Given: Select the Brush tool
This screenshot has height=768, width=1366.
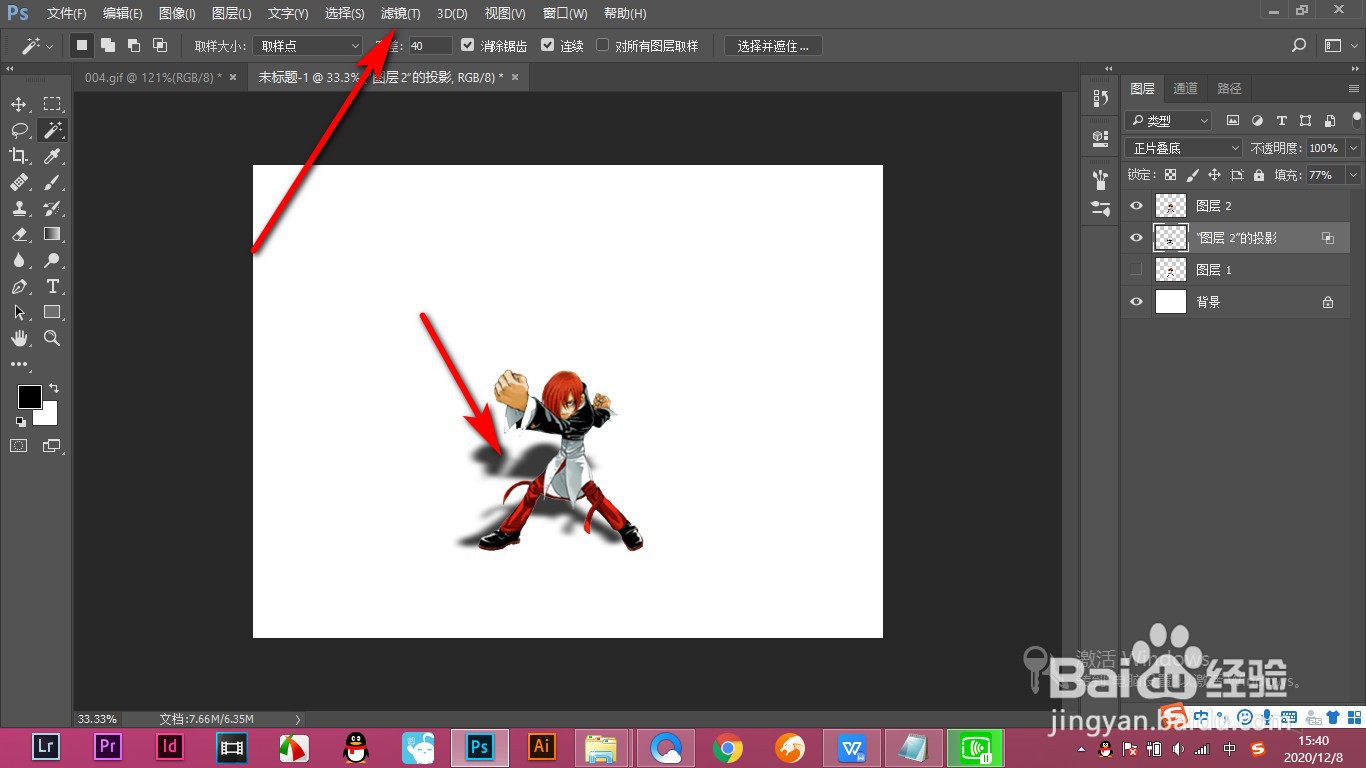Looking at the screenshot, I should point(52,182).
